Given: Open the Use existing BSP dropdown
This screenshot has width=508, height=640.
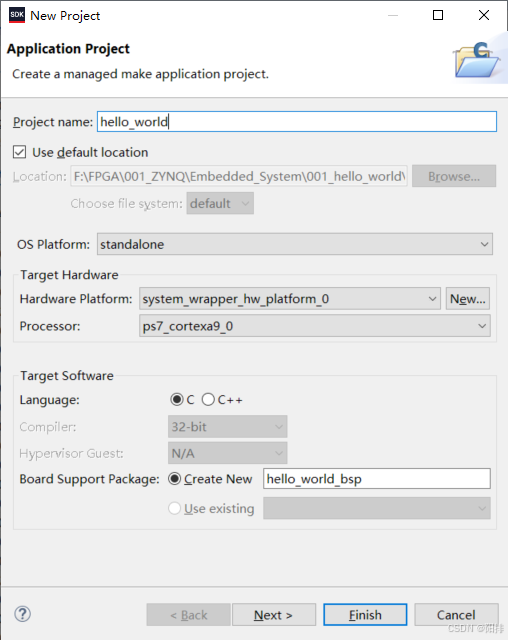Looking at the screenshot, I should 377,508.
